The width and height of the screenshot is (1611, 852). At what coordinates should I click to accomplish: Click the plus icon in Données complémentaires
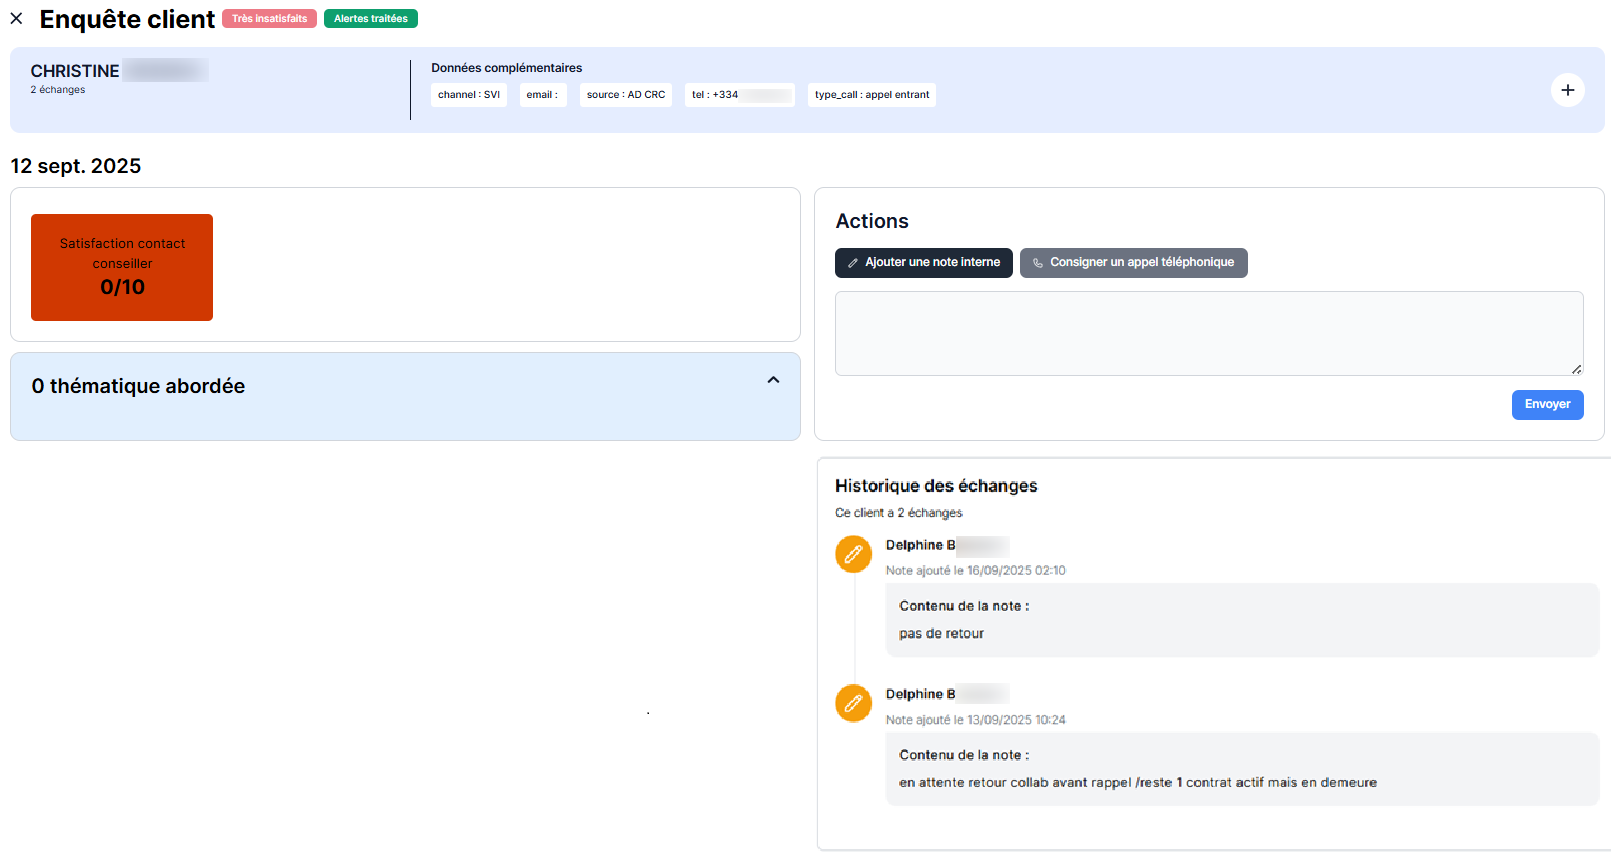[x=1567, y=90]
